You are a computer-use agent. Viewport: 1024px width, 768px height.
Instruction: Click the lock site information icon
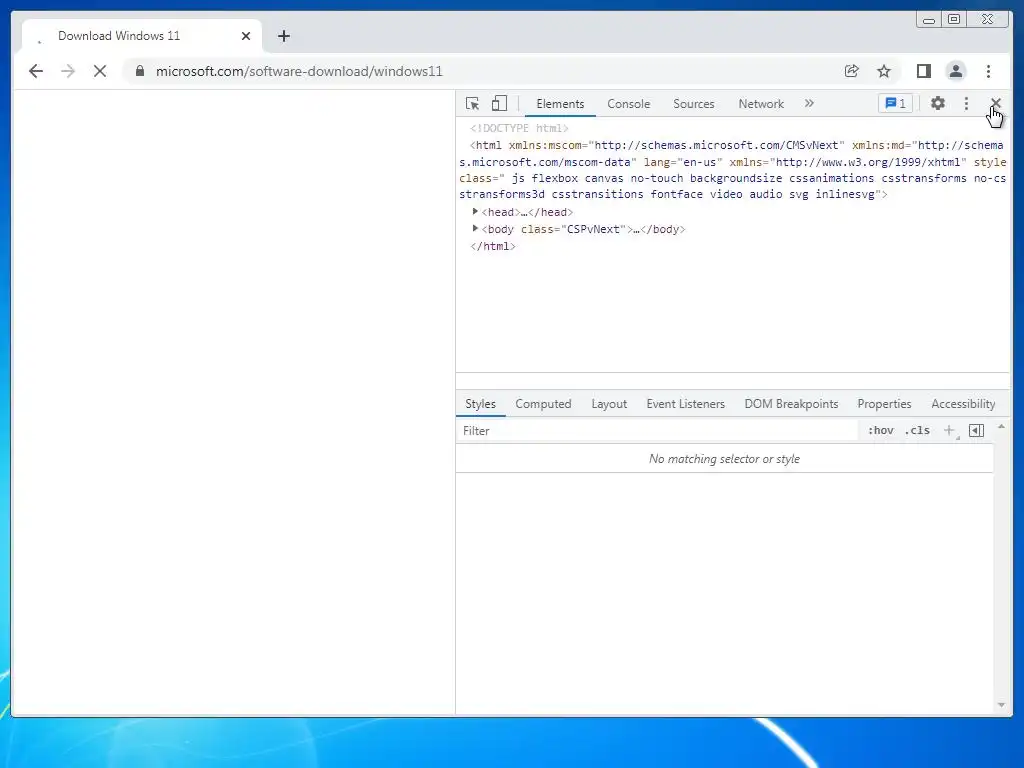coord(140,71)
